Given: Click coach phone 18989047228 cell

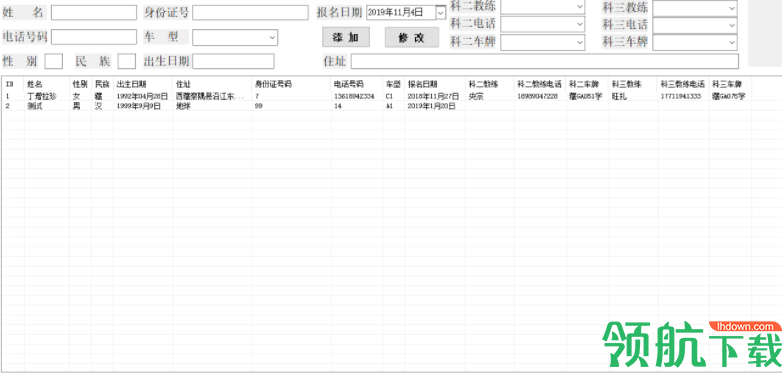Looking at the screenshot, I should point(538,96).
